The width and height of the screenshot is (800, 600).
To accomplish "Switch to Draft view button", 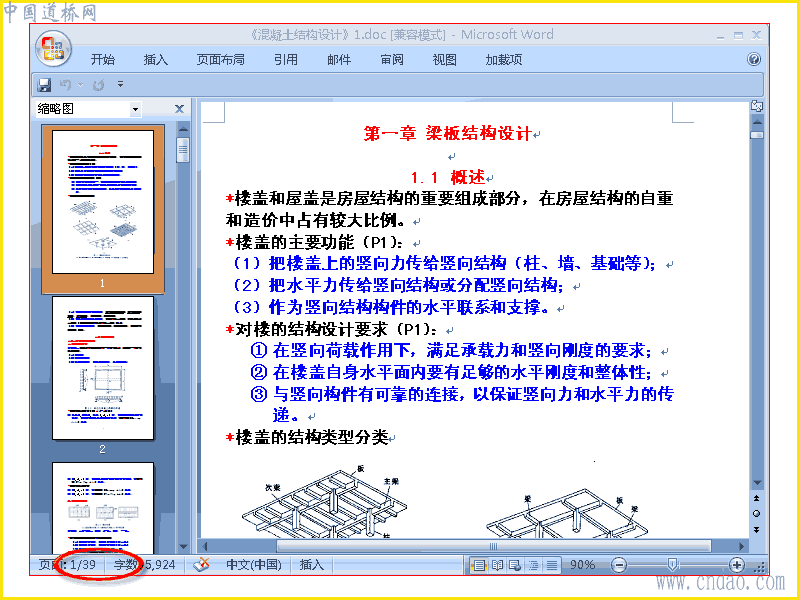I will [552, 565].
